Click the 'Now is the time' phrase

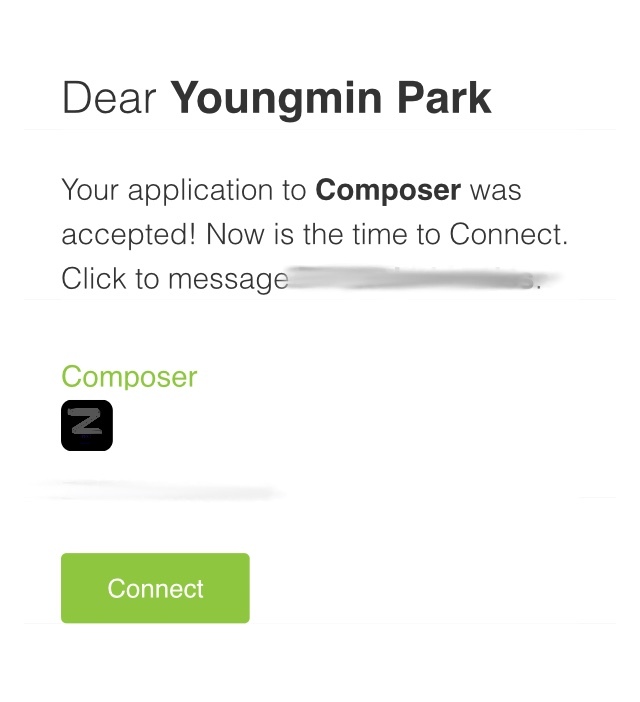(307, 234)
